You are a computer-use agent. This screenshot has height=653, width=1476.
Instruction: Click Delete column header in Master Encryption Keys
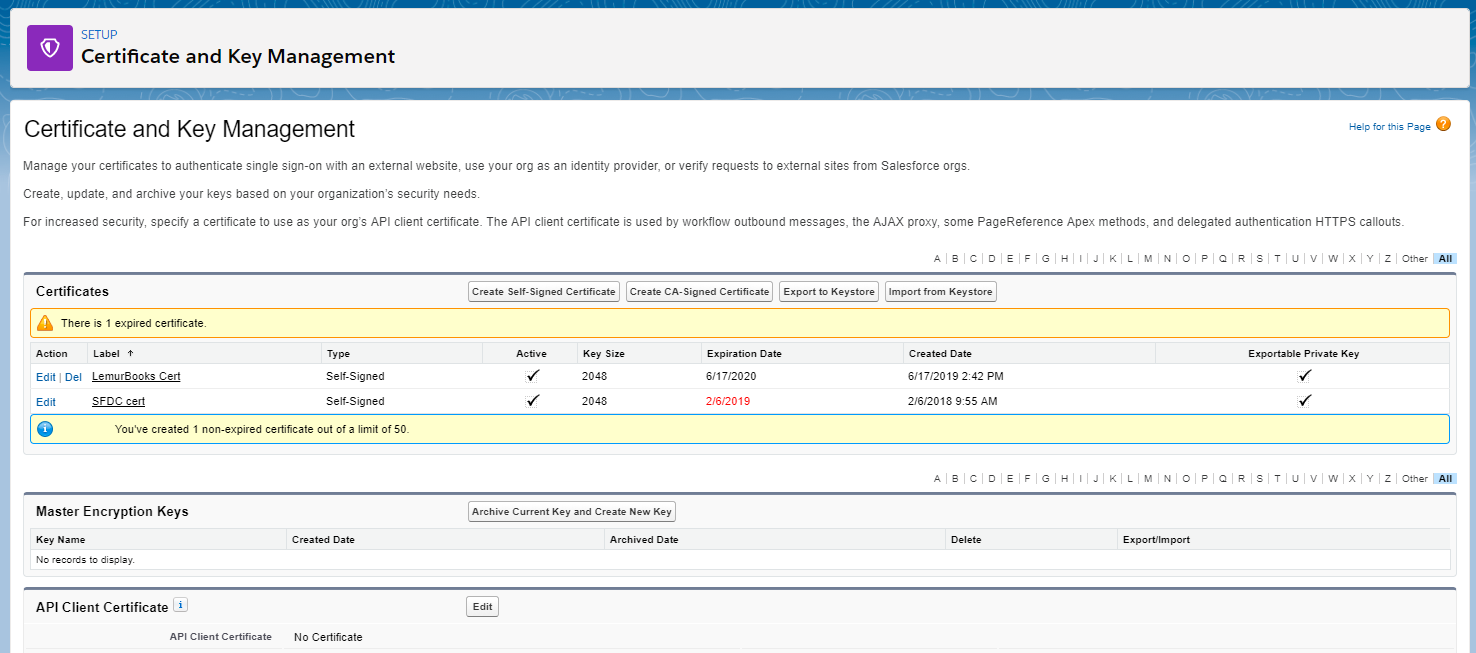pyautogui.click(x=966, y=540)
